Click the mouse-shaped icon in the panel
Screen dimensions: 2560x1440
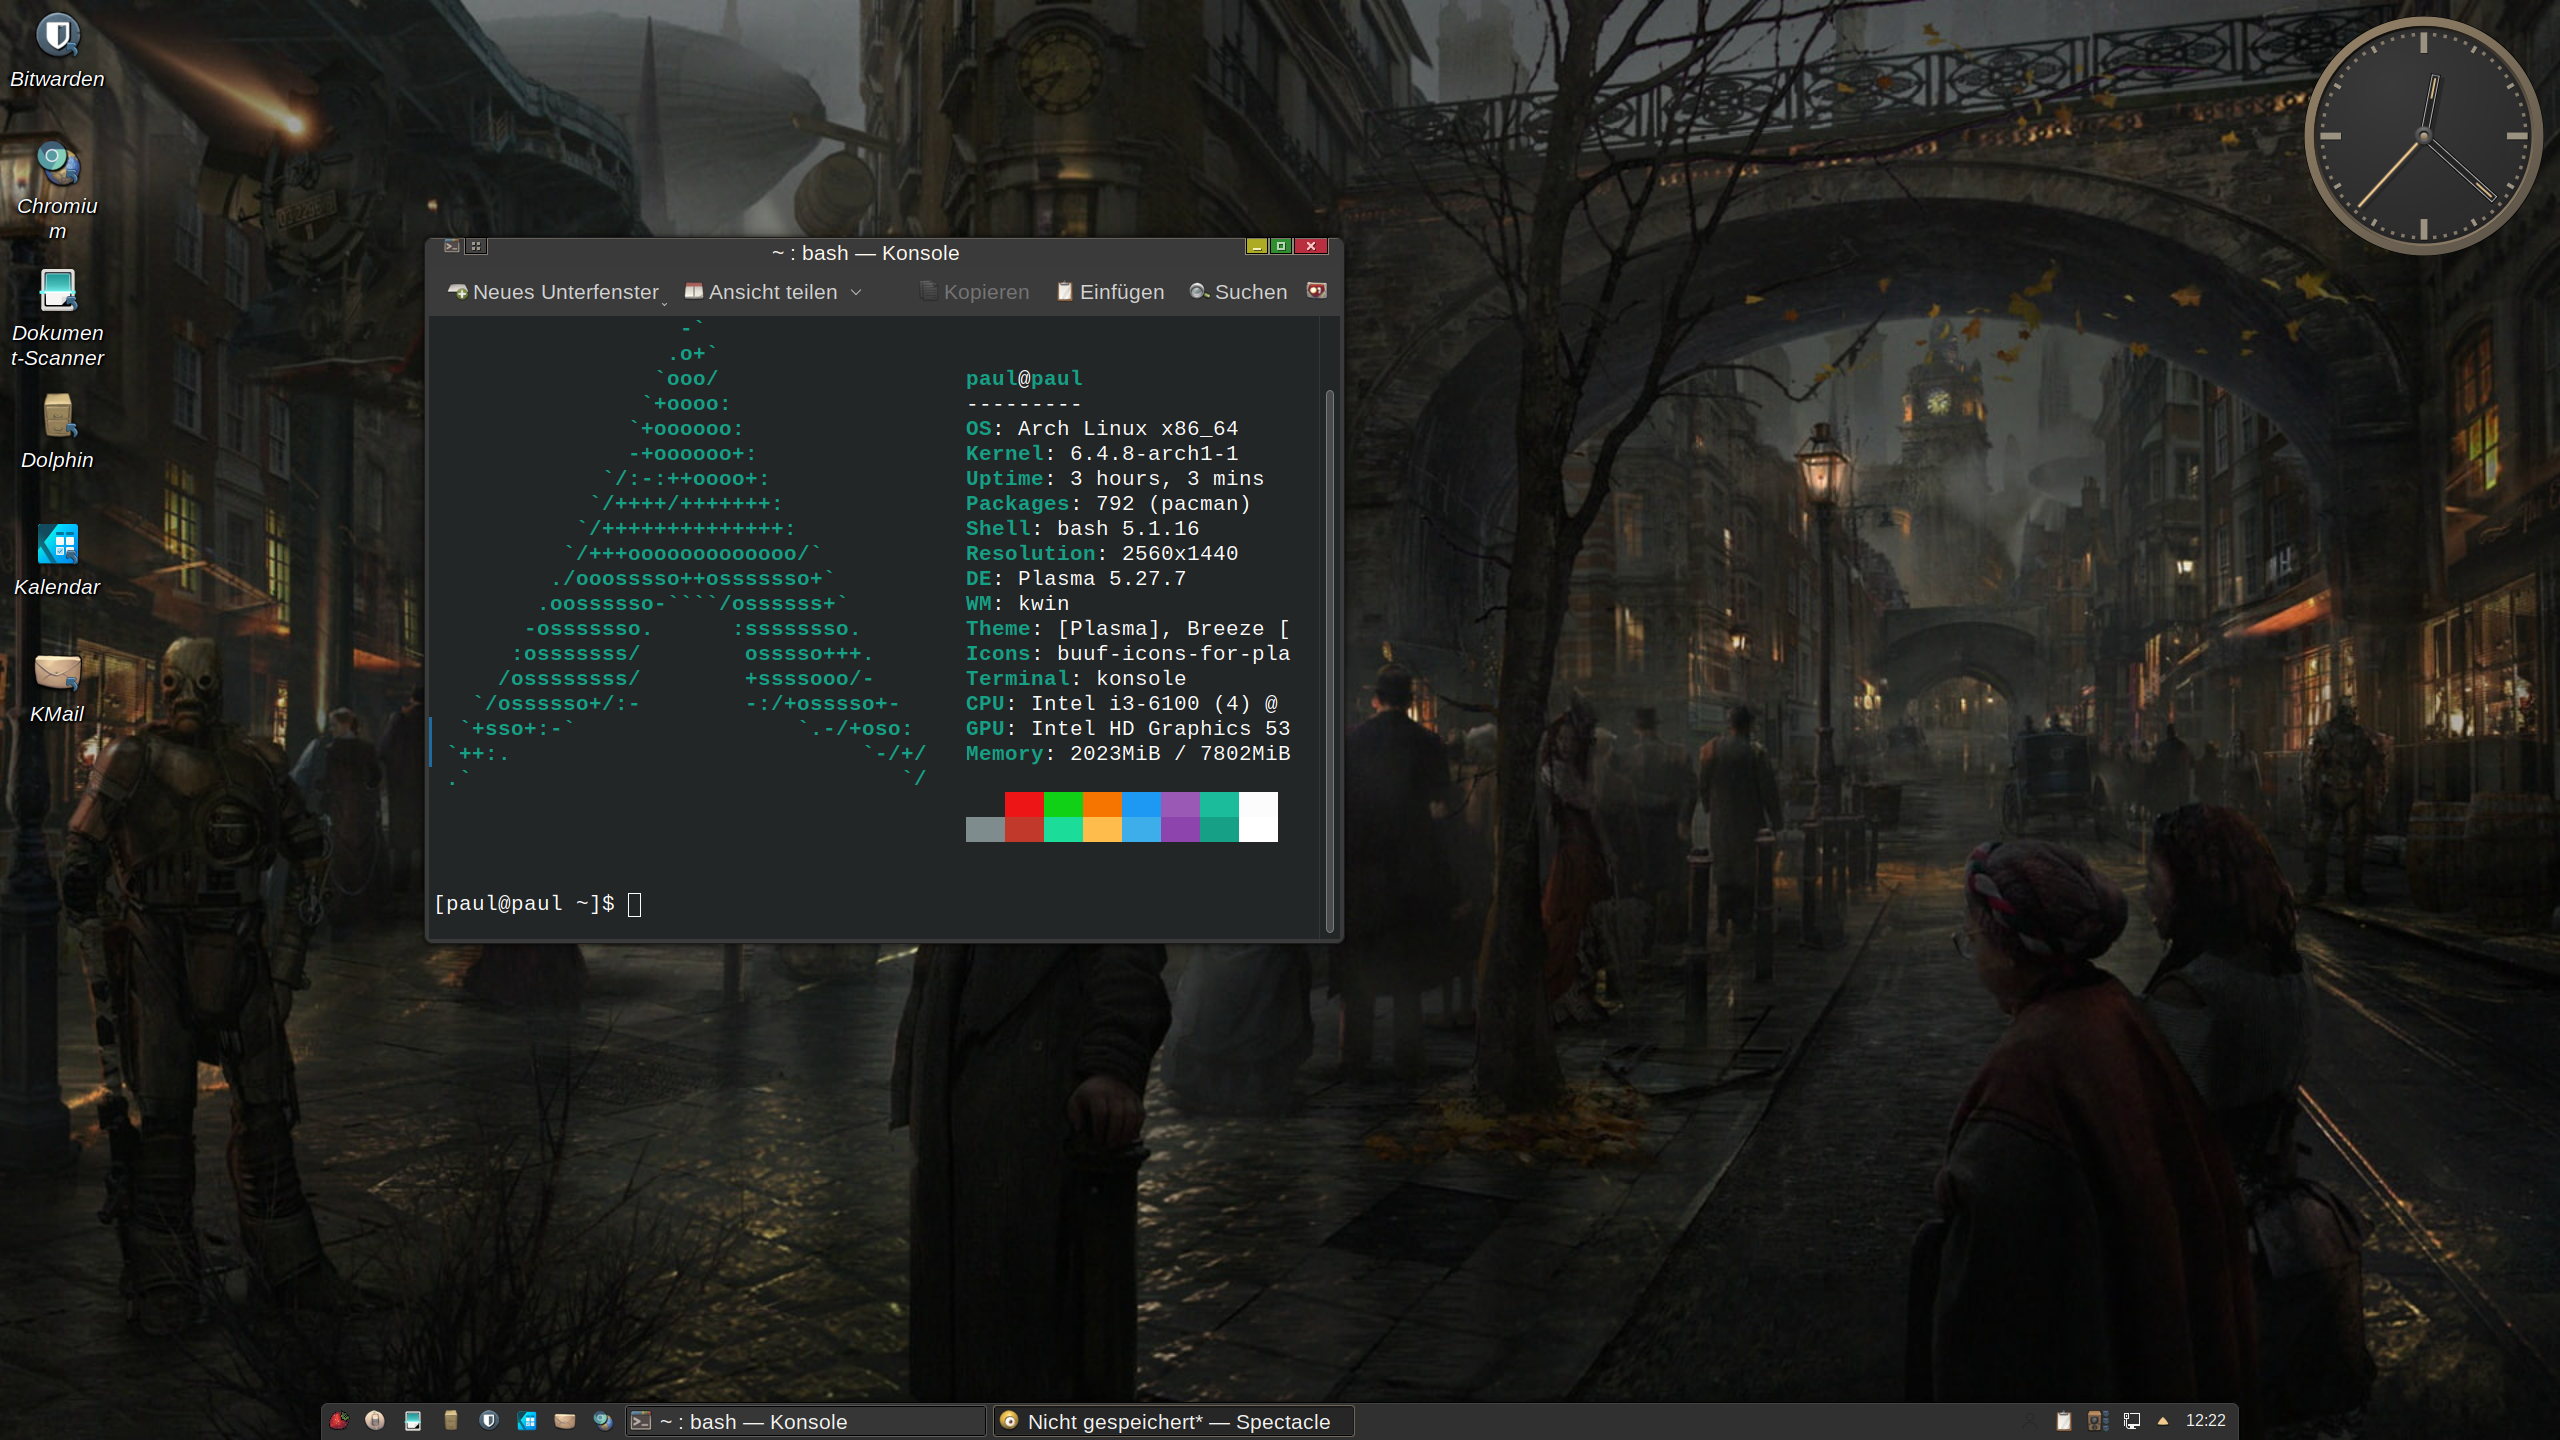(x=375, y=1421)
